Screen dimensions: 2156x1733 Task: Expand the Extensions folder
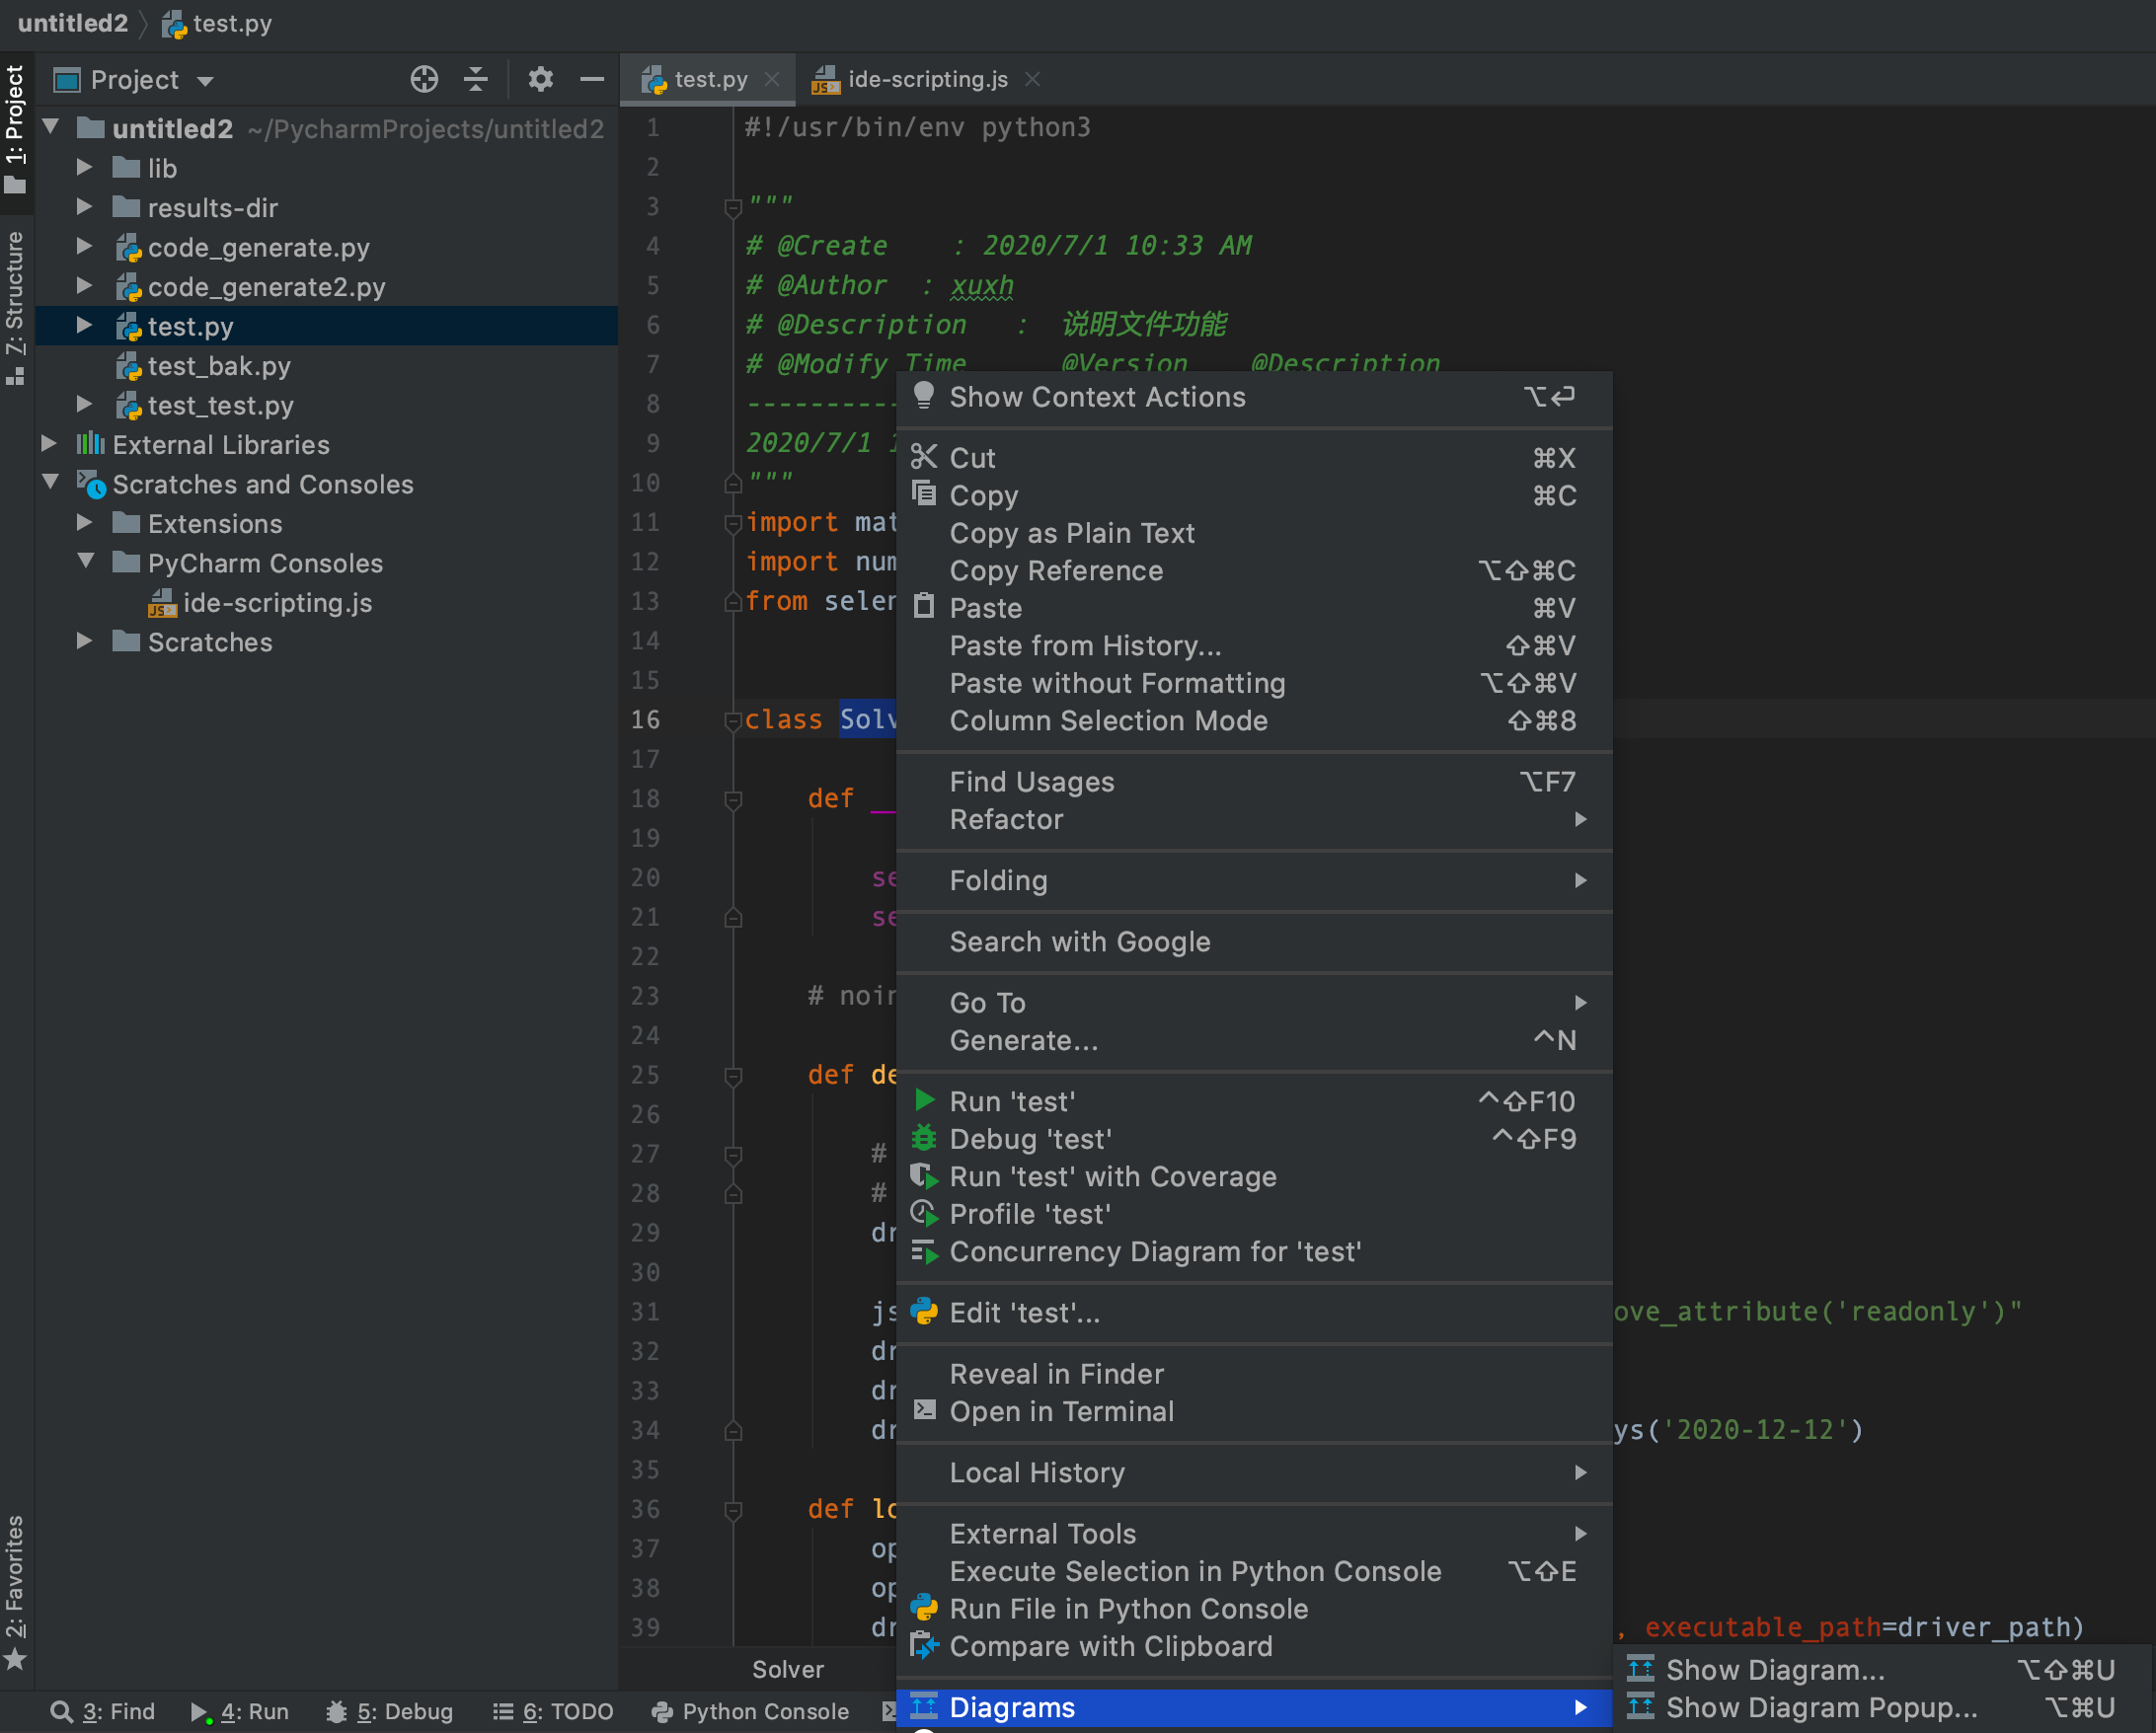[85, 522]
